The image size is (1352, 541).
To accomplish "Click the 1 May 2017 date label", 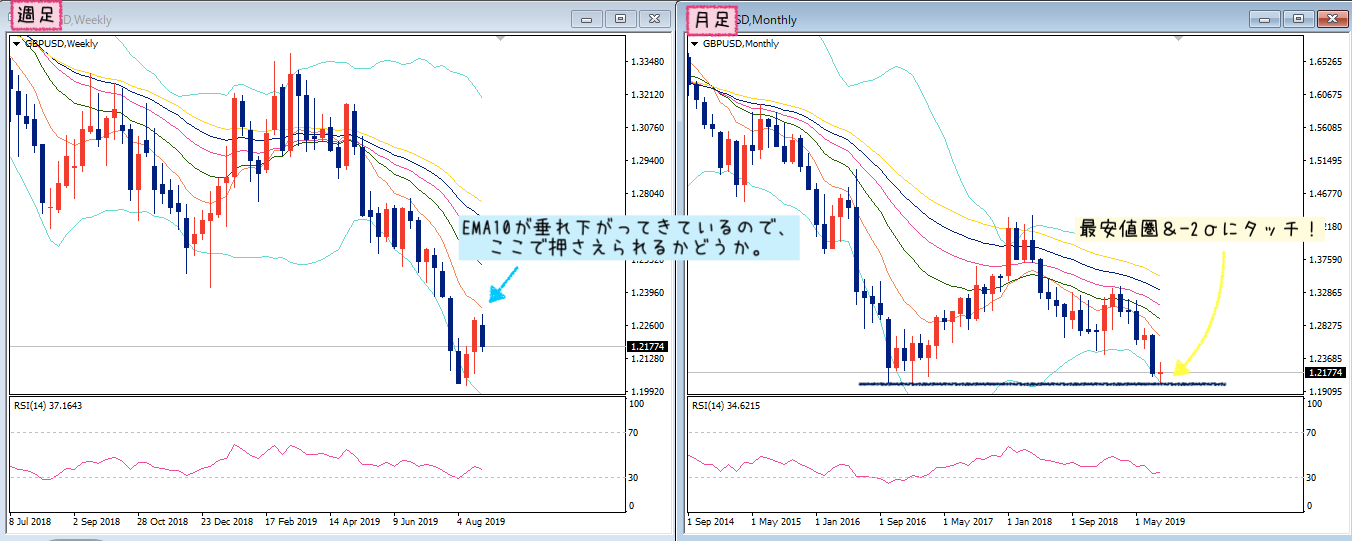I will pyautogui.click(x=967, y=522).
